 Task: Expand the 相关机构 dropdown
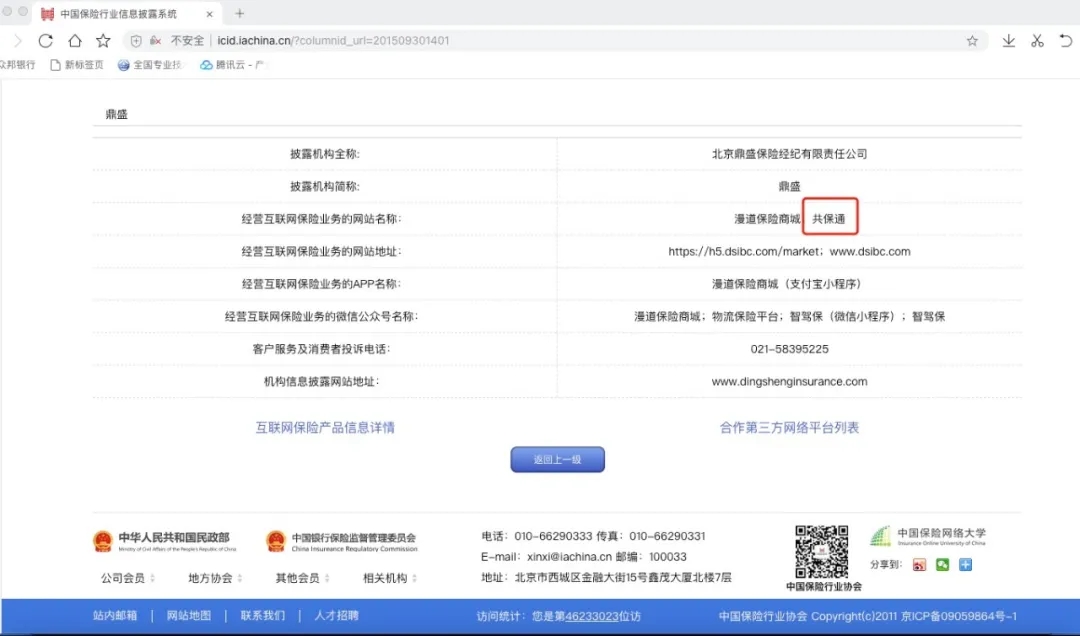pyautogui.click(x=390, y=578)
